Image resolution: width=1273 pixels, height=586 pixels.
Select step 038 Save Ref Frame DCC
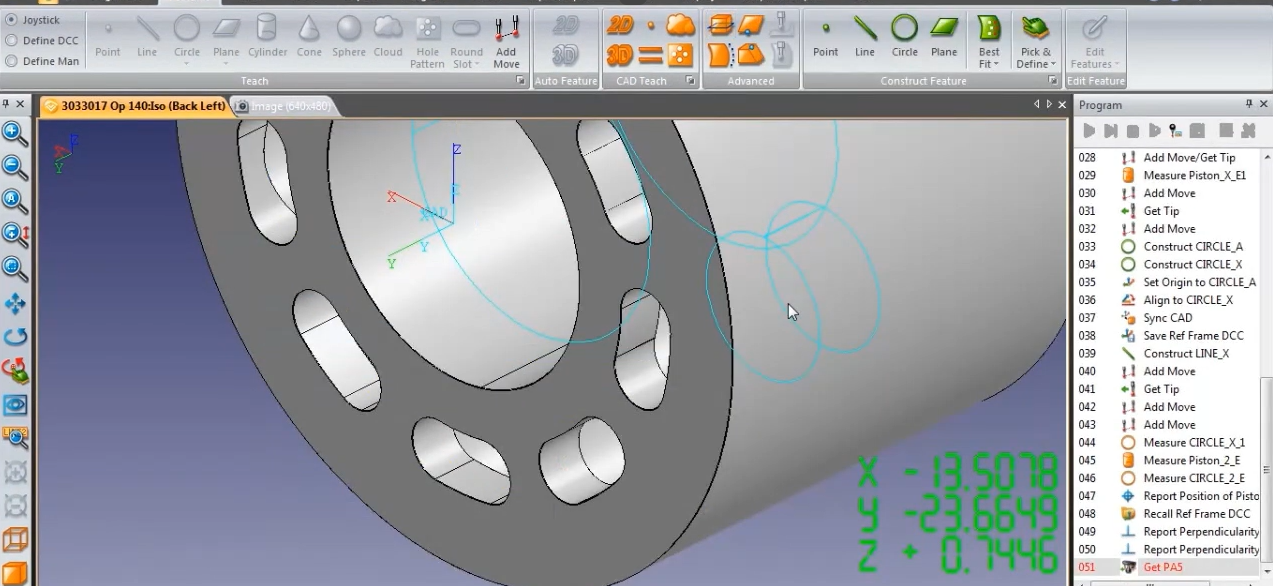click(1166, 336)
